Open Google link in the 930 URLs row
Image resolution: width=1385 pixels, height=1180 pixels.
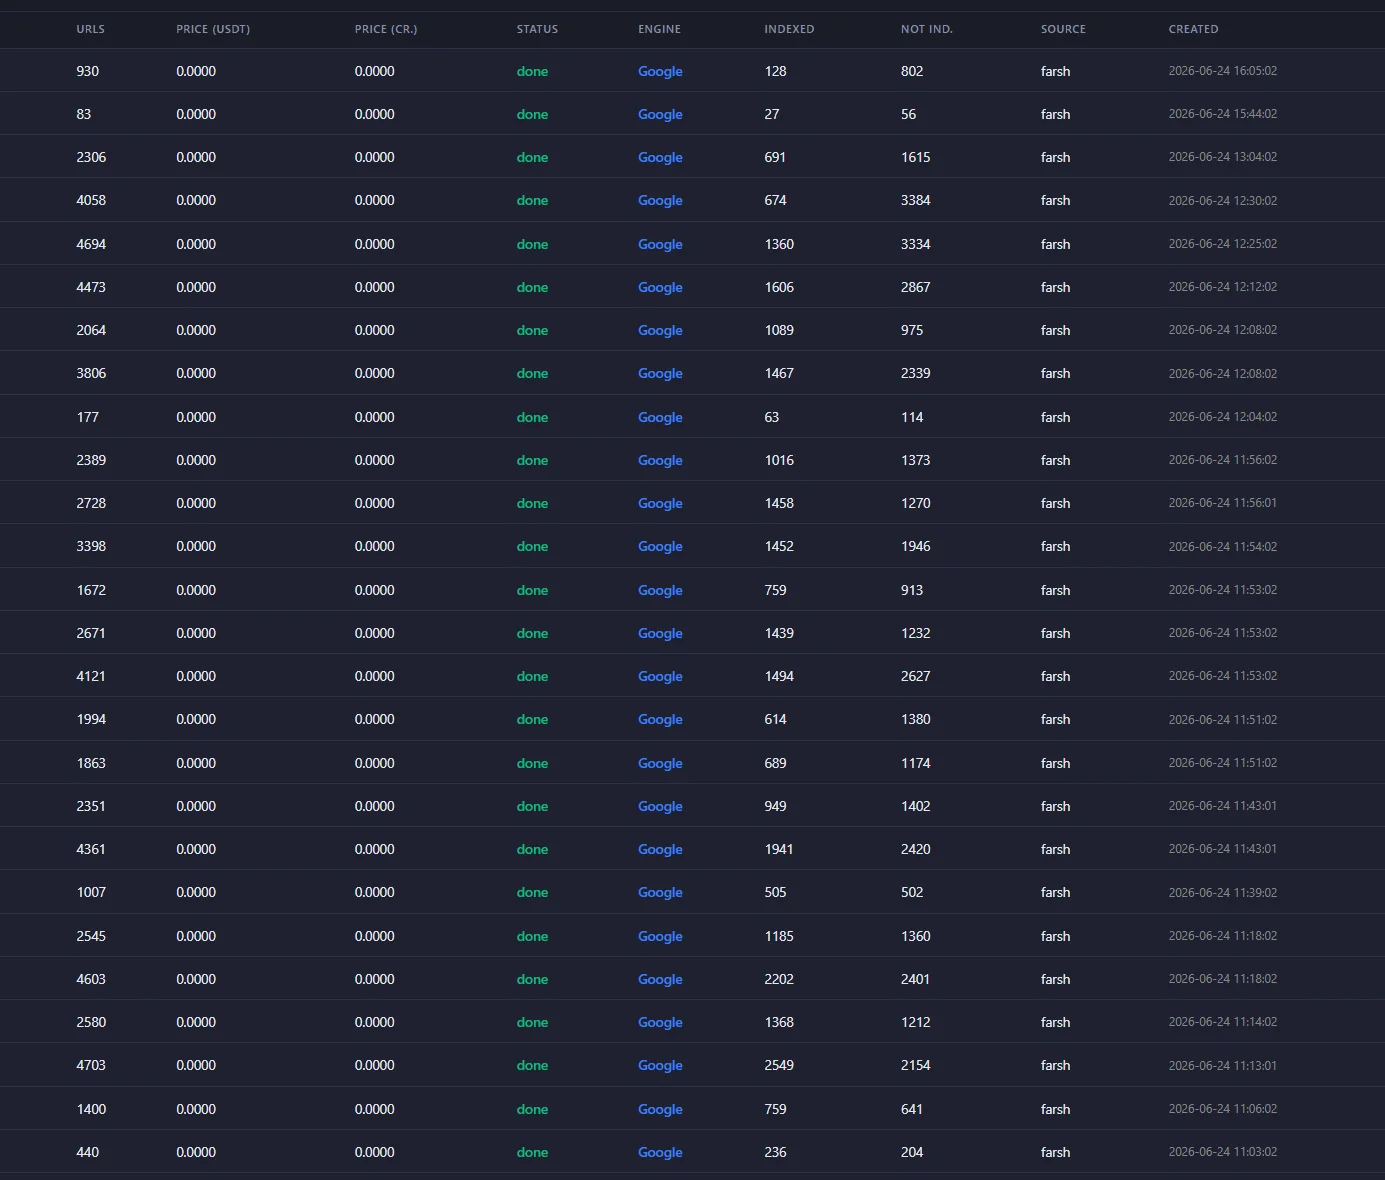[x=660, y=71]
